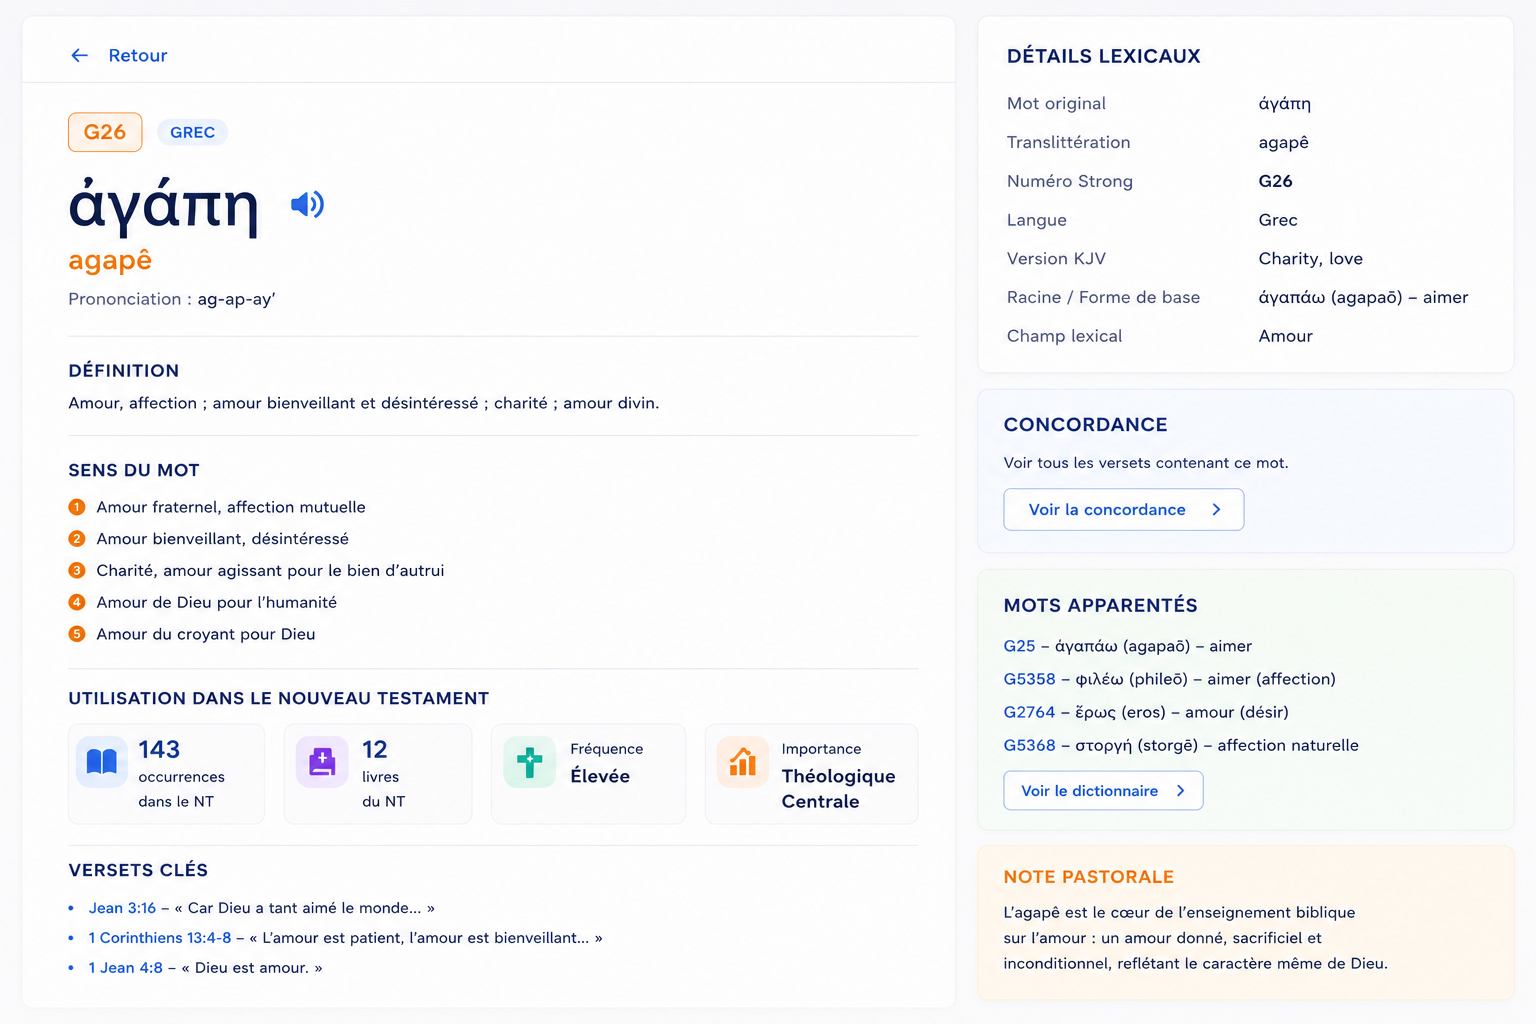Click the Voir la concordance button
The image size is (1536, 1024).
1124,509
